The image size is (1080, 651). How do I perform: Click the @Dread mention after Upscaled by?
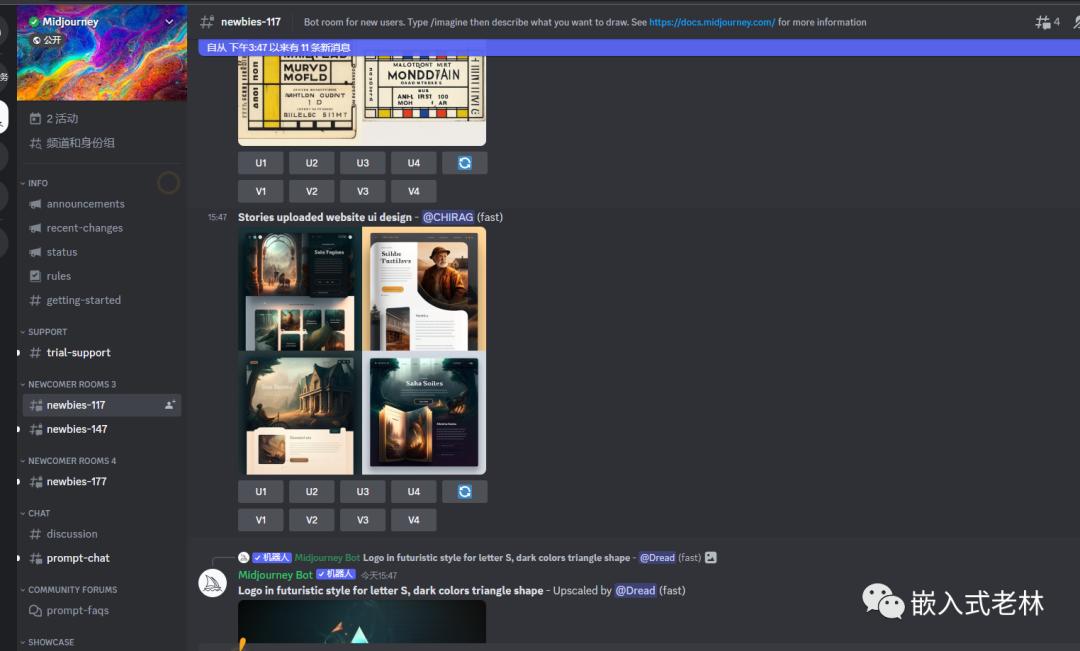[635, 590]
